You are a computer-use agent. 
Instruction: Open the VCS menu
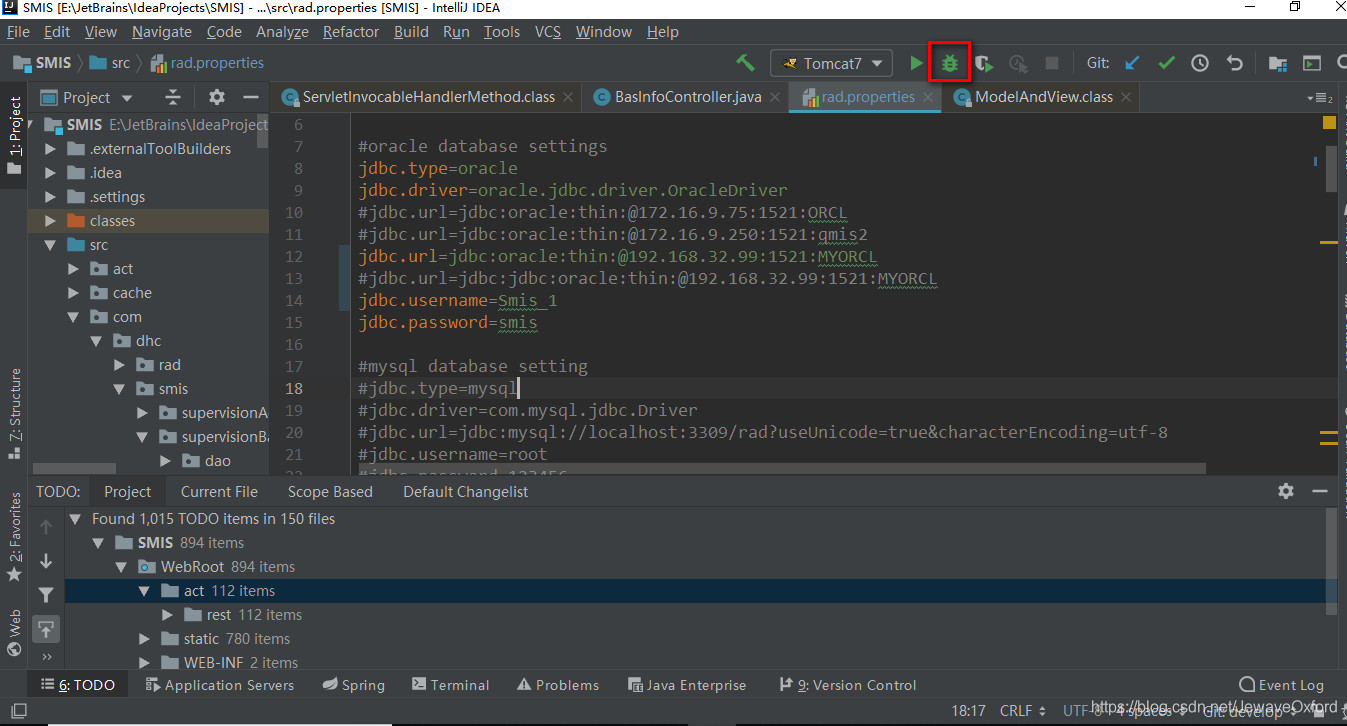point(548,31)
